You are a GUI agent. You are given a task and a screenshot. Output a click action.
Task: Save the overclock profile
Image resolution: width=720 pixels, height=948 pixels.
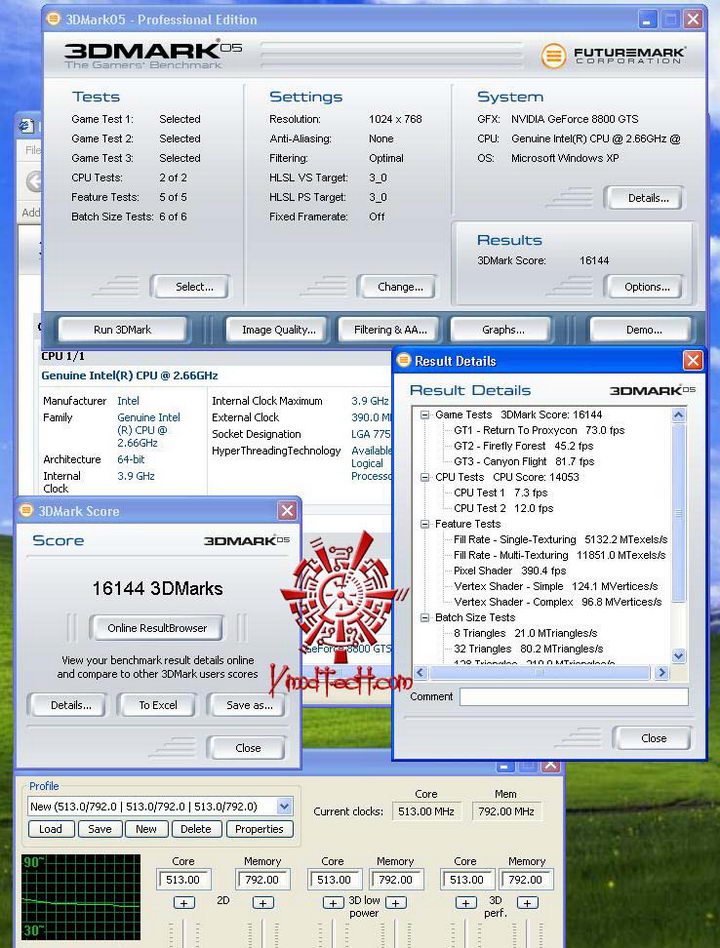[100, 829]
